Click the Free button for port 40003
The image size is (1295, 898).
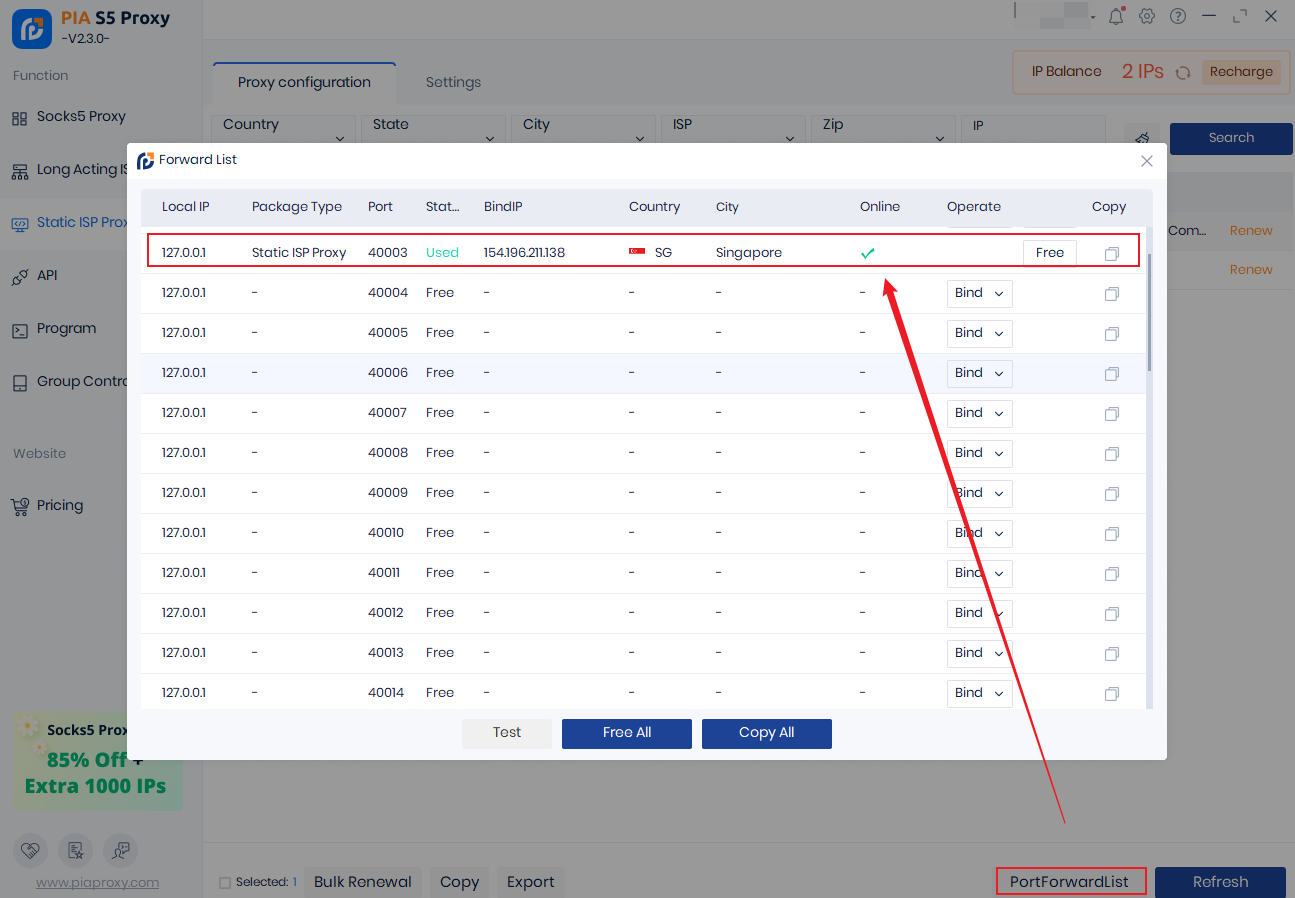click(1049, 253)
